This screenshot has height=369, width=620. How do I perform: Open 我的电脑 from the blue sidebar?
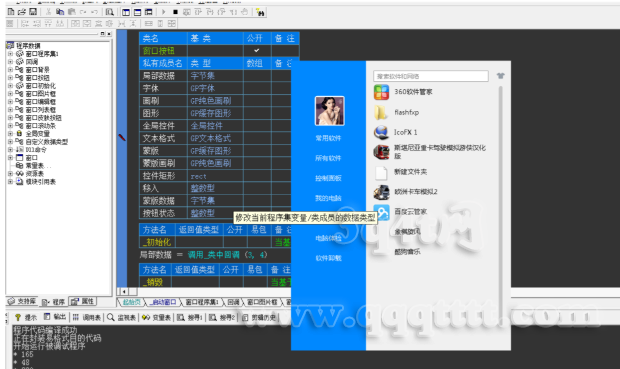(328, 198)
